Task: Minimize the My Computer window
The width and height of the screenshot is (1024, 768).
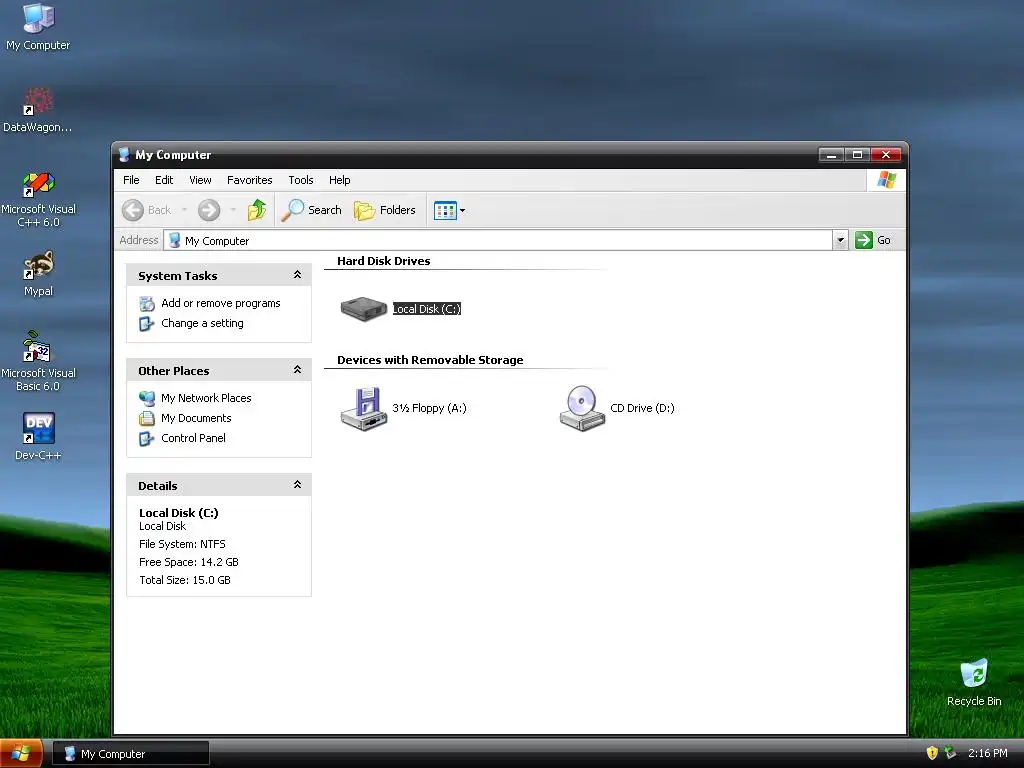Action: pos(831,155)
